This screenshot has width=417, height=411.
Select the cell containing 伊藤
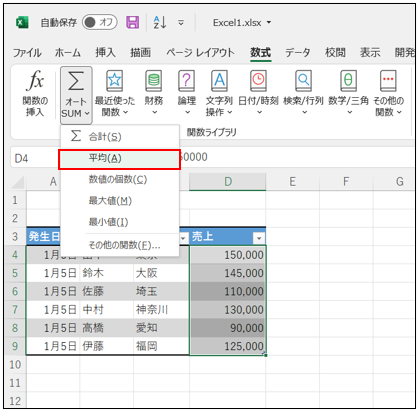coord(107,346)
